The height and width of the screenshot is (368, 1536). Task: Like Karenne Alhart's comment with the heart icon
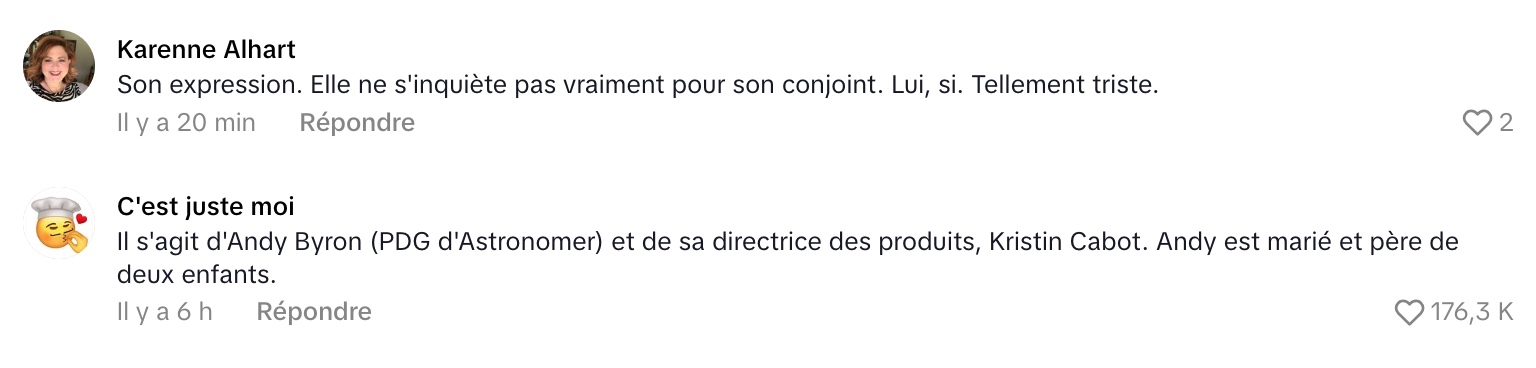tap(1477, 123)
